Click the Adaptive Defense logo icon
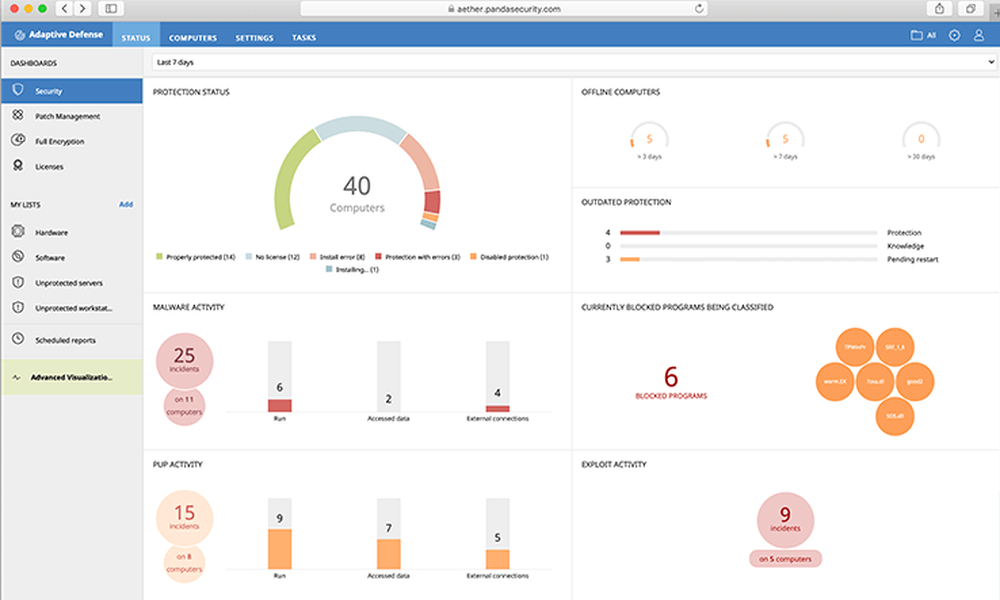The width and height of the screenshot is (1000, 600). click(20, 34)
